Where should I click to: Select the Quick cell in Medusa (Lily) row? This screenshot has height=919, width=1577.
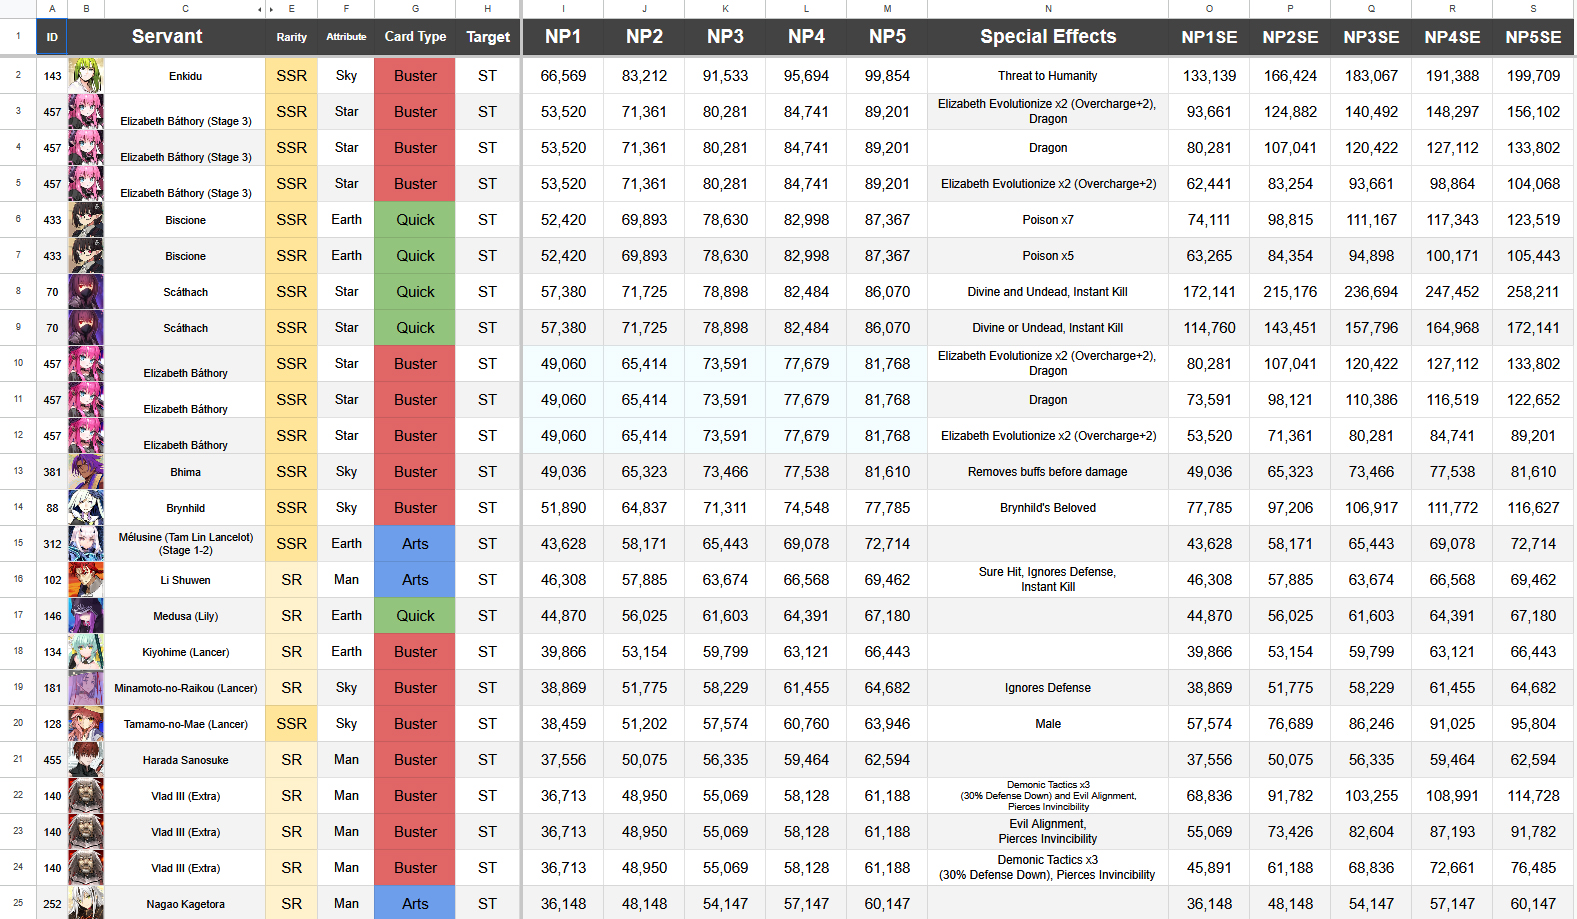[415, 616]
